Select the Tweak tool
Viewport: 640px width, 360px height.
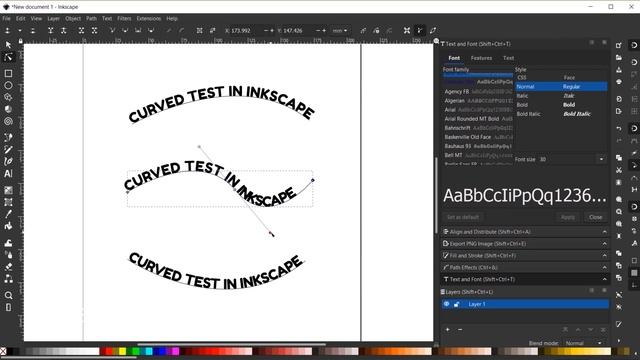point(8,243)
